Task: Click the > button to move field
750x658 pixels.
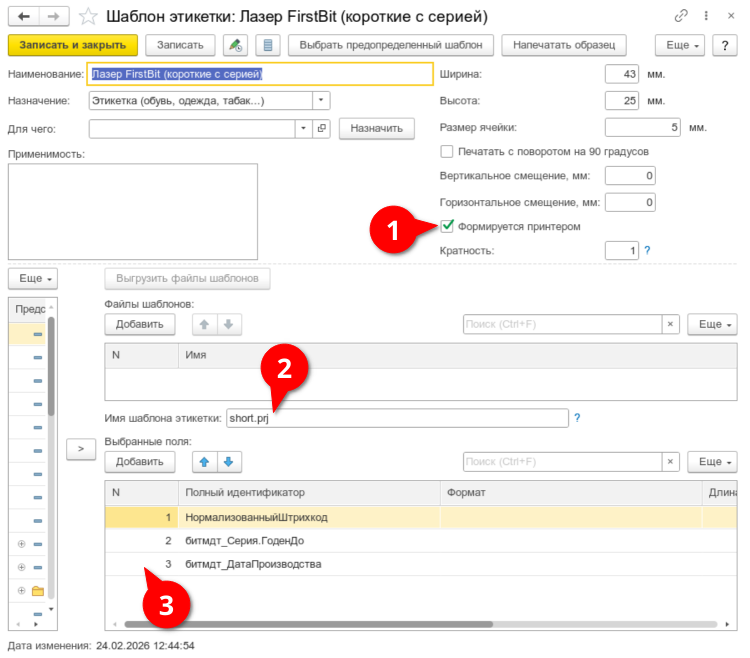Action: [x=81, y=449]
